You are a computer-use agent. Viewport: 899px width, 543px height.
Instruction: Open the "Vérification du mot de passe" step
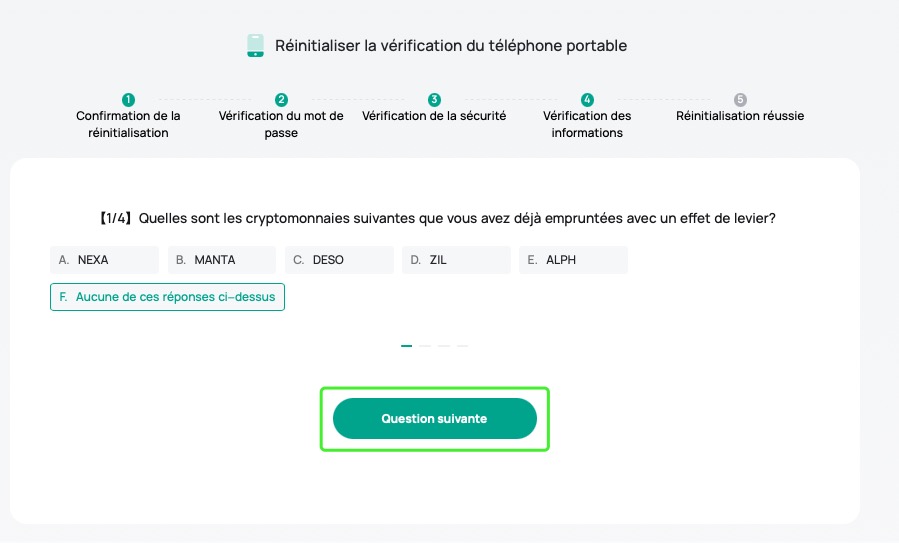pyautogui.click(x=281, y=124)
